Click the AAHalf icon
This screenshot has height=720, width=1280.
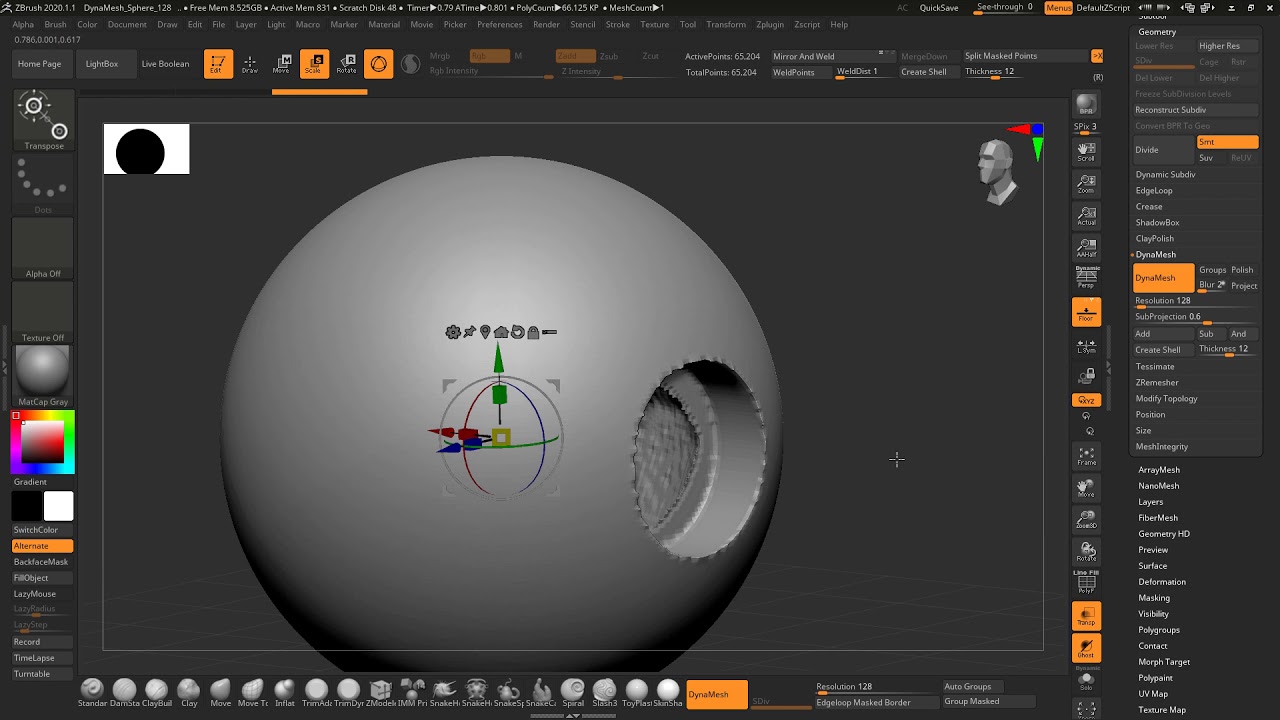pyautogui.click(x=1086, y=248)
